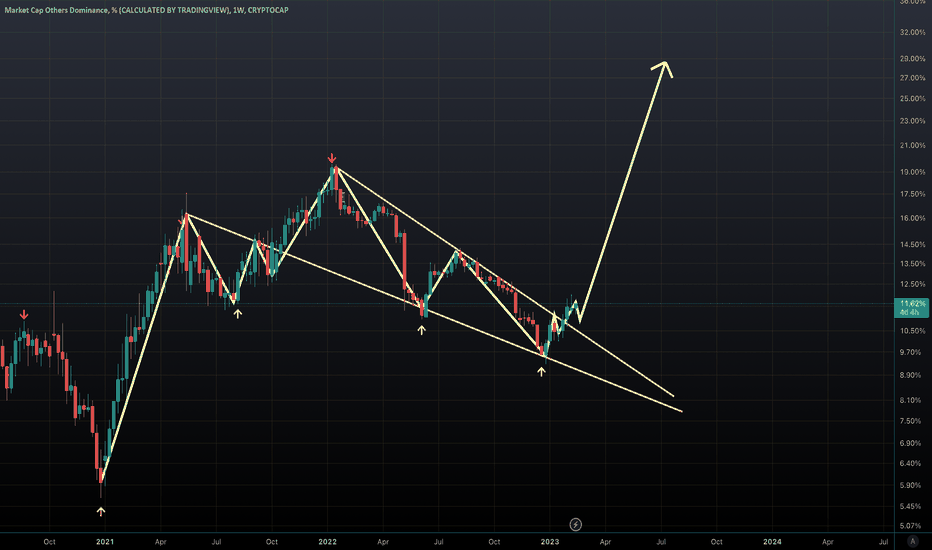Click the 5.90% price axis label

tap(912, 485)
